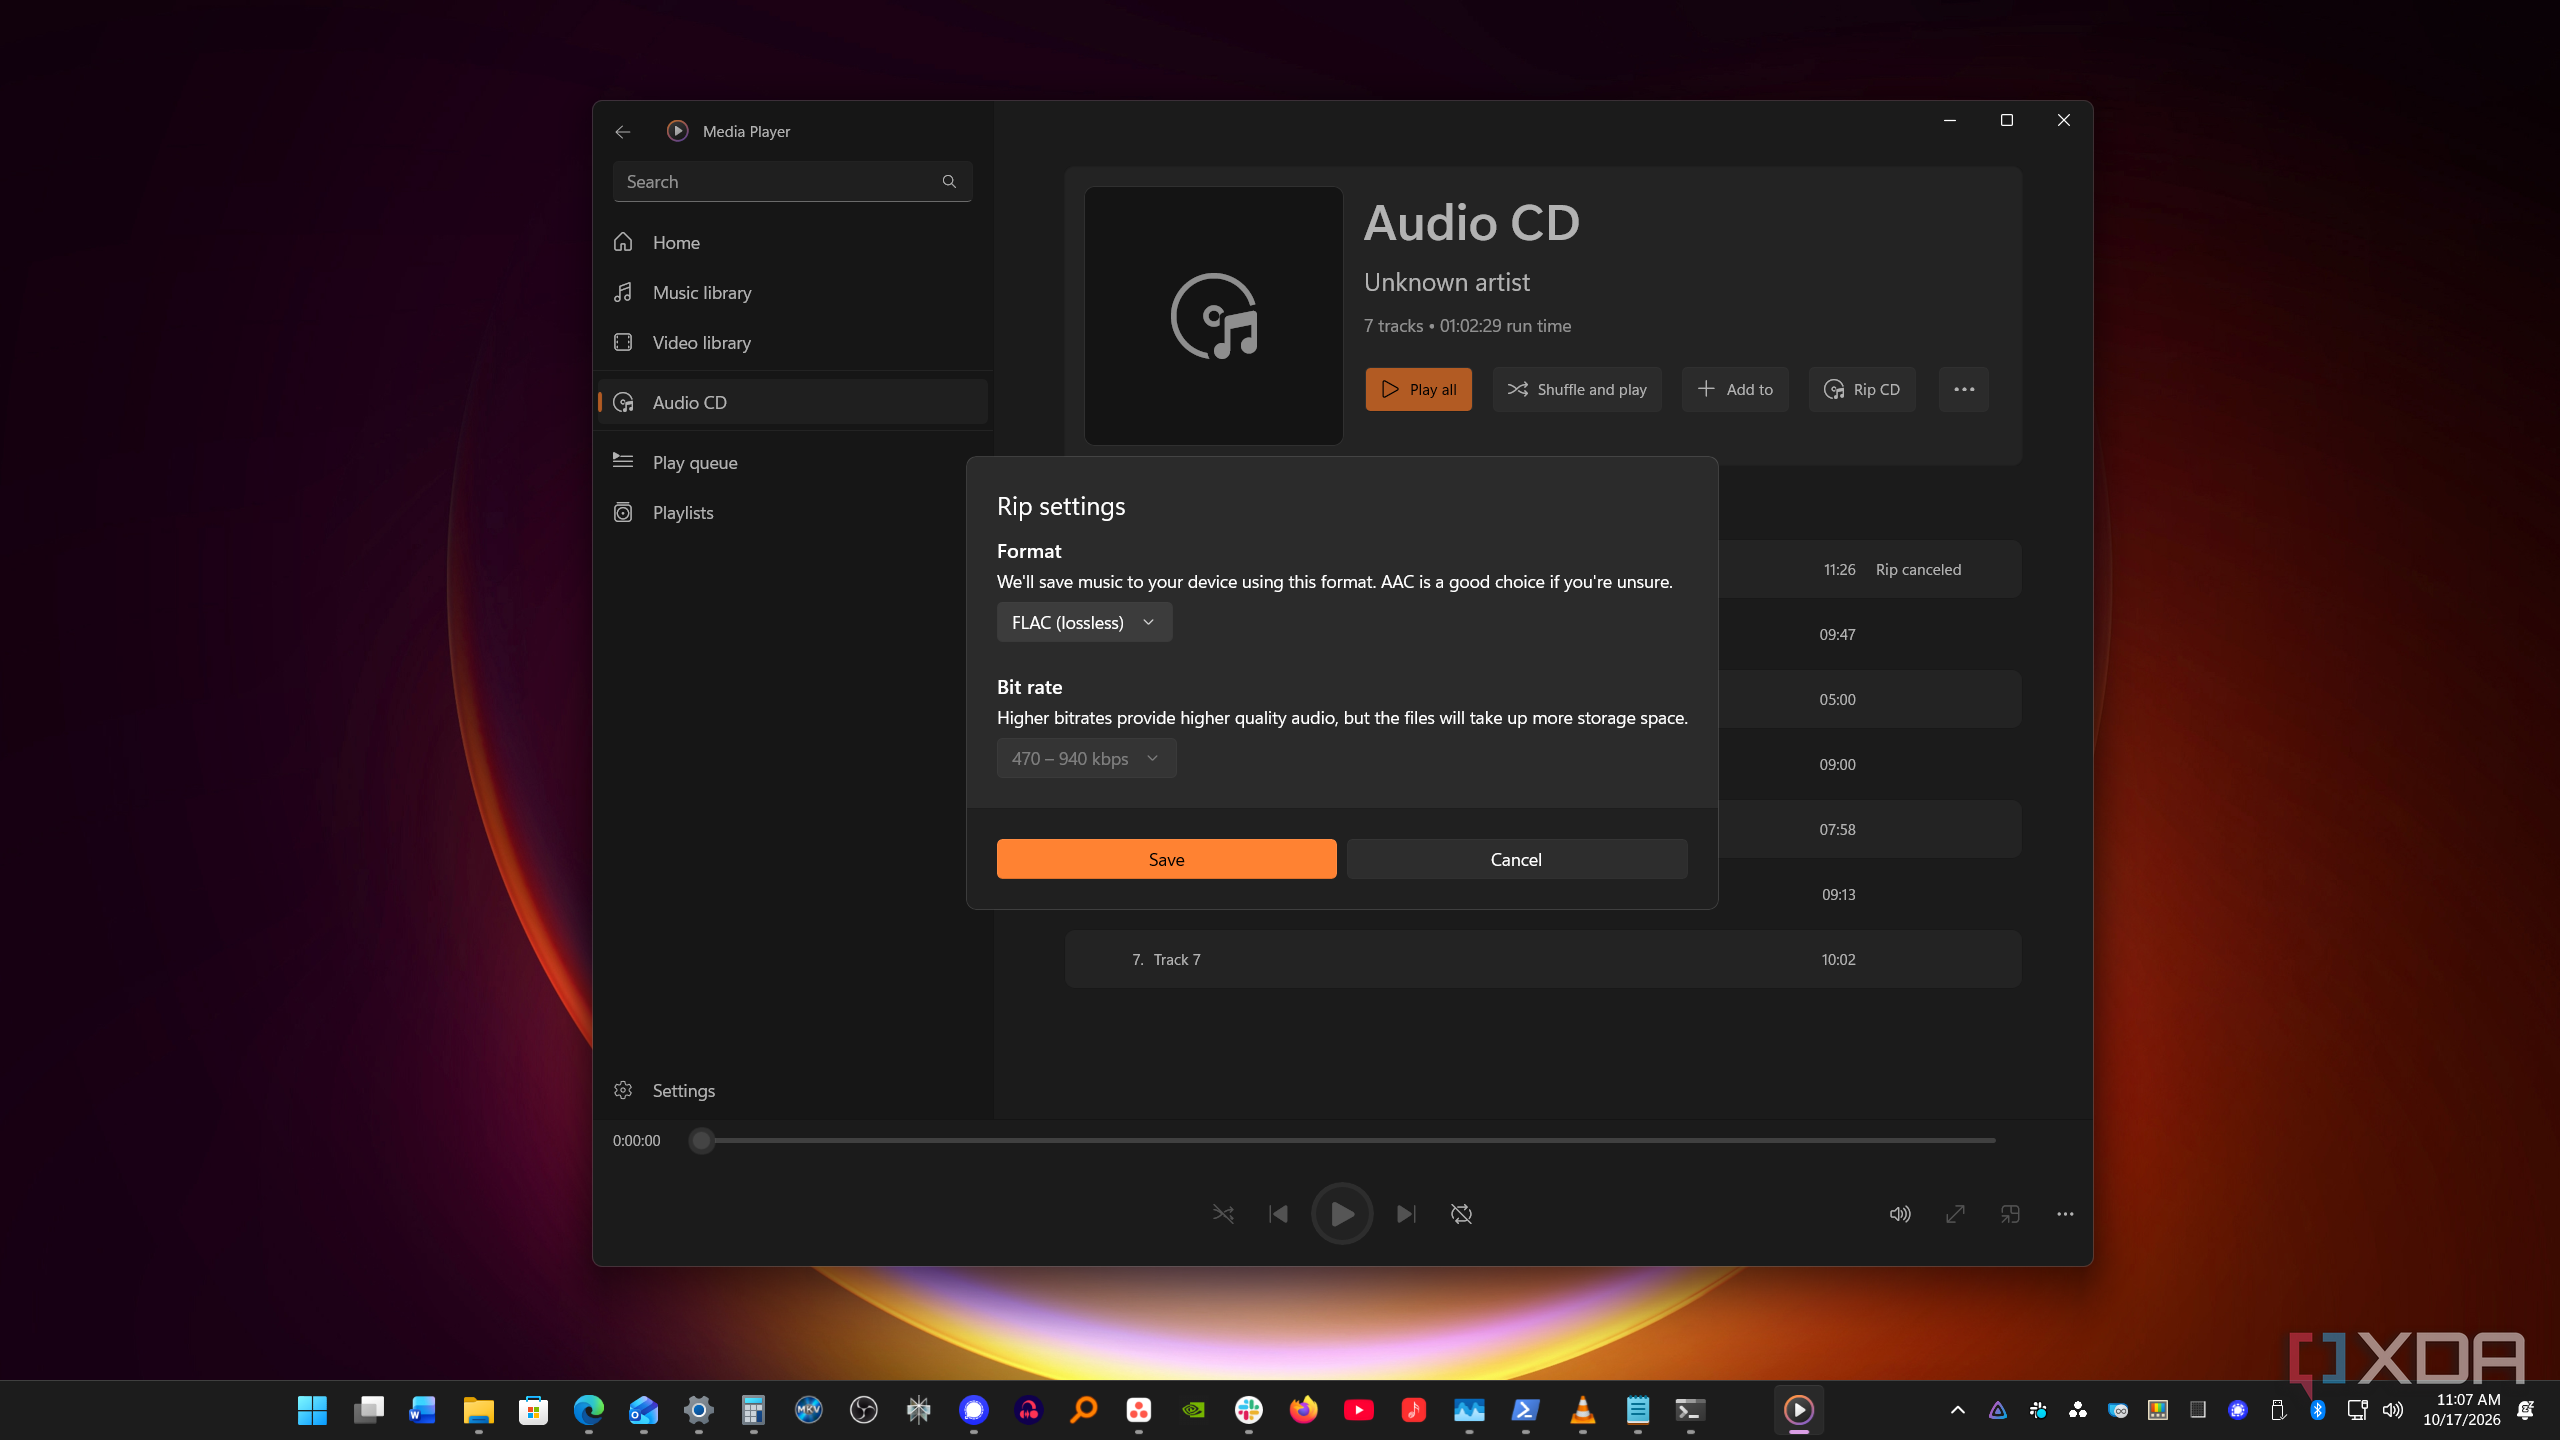Open Word from the taskbar
2560x1440 pixels.
423,1410
